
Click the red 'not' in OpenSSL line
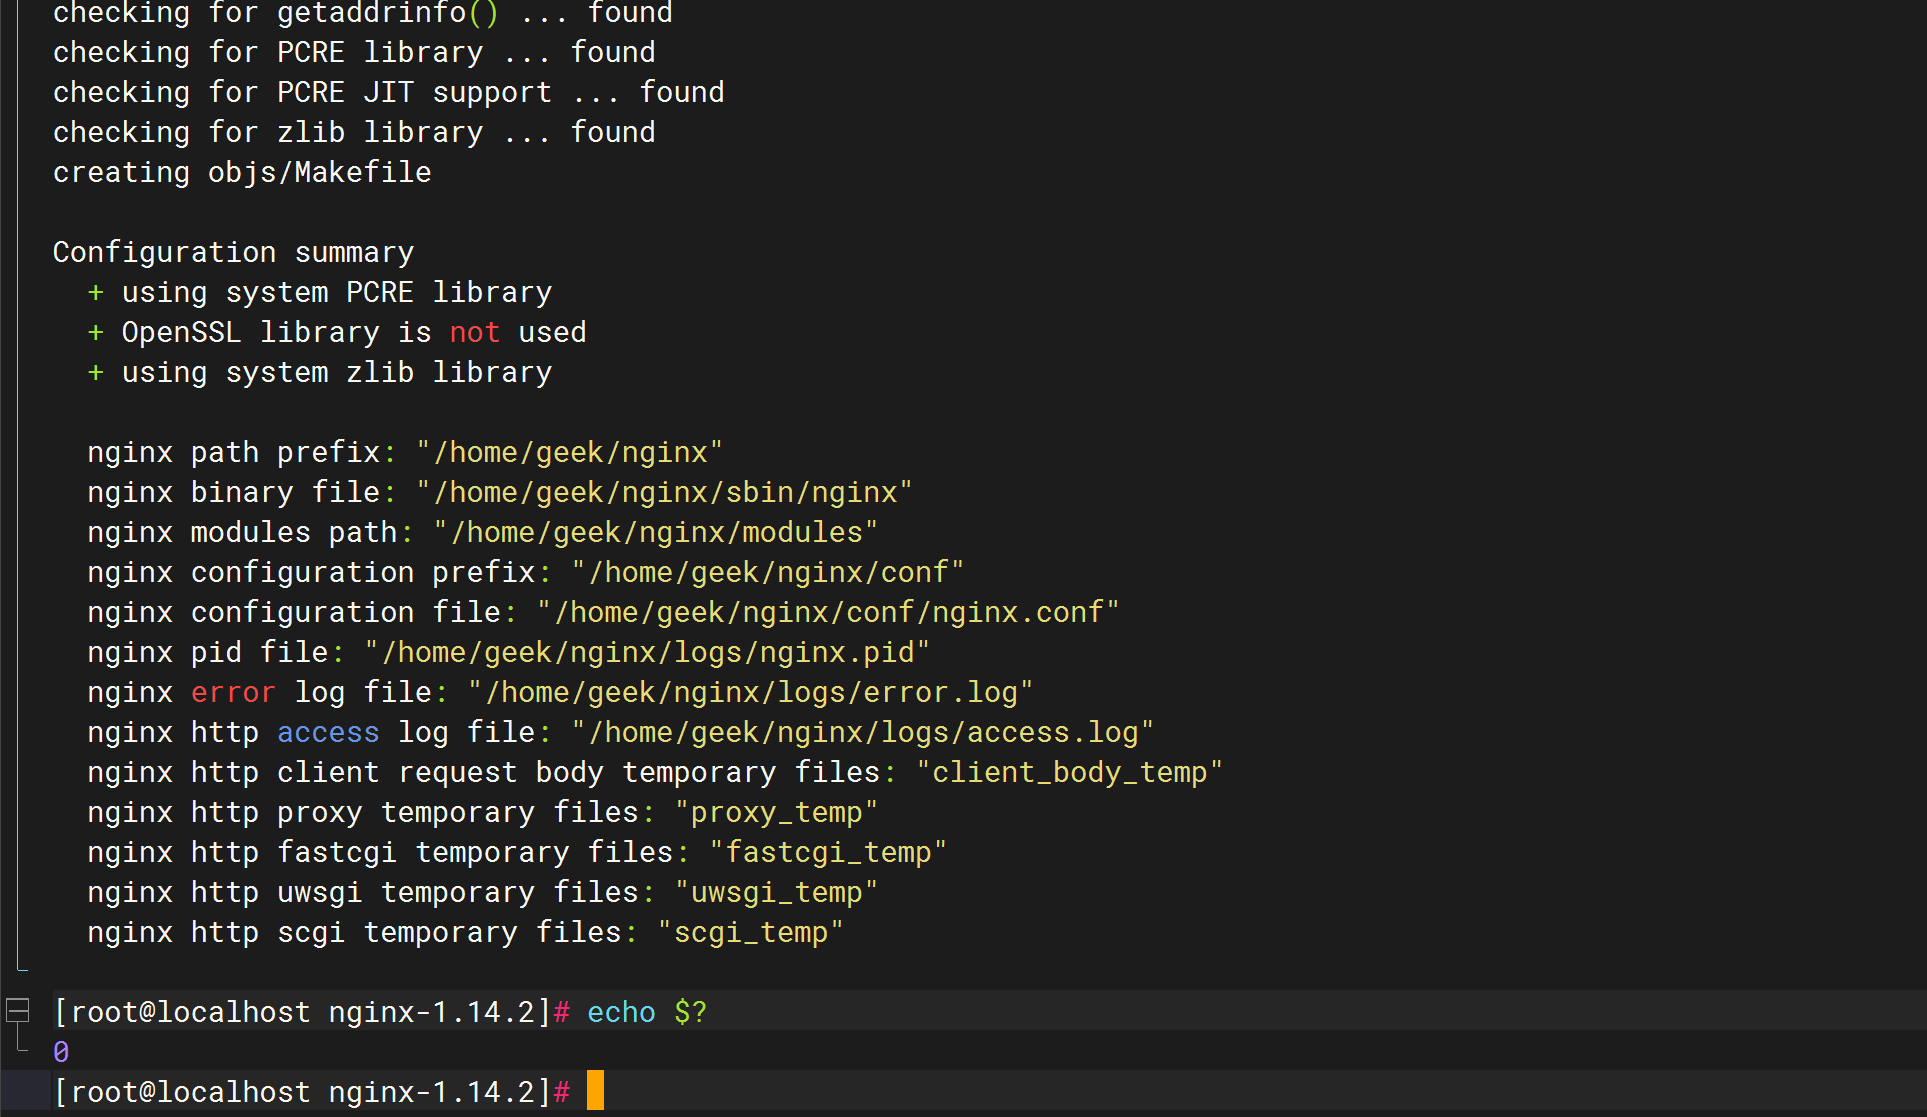click(x=475, y=332)
